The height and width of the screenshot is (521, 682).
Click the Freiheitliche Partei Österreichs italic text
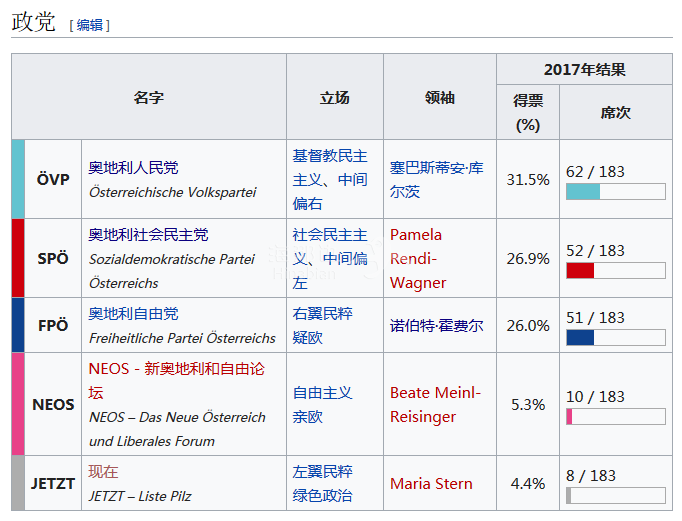point(182,338)
